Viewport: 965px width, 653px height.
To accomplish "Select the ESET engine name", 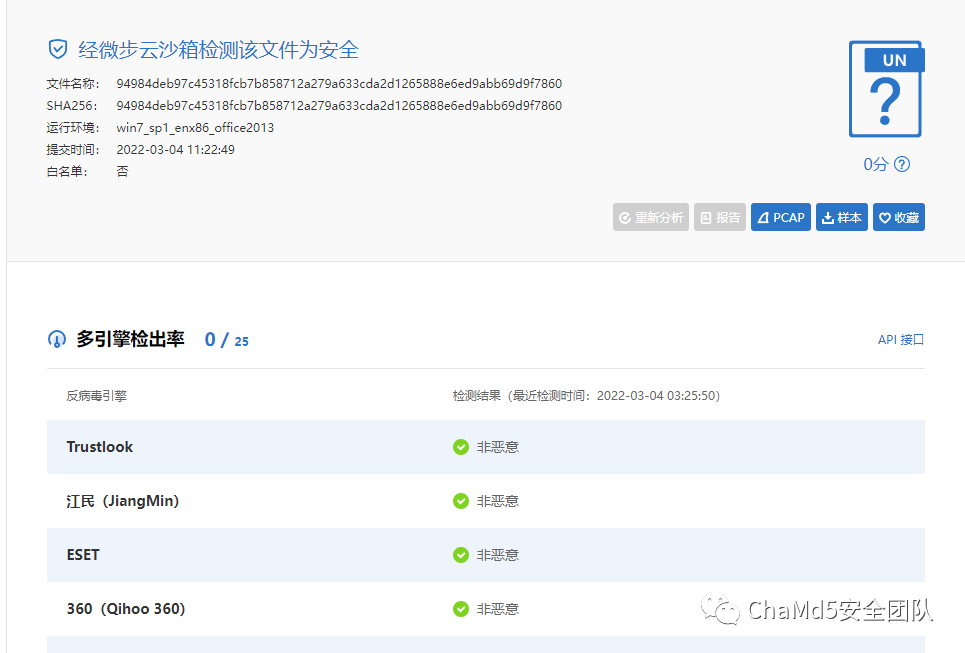I will (83, 555).
